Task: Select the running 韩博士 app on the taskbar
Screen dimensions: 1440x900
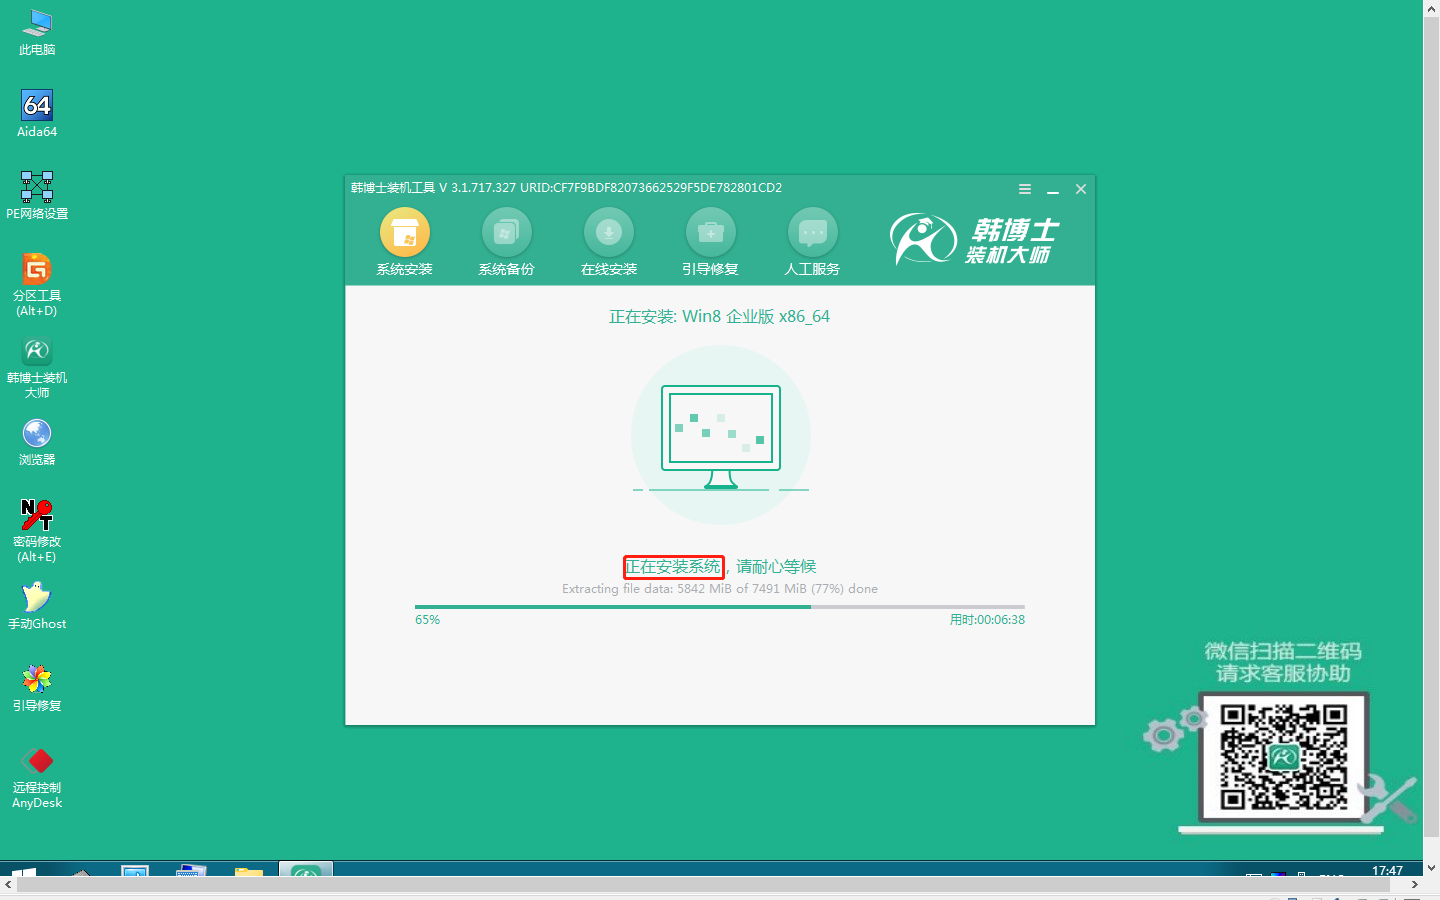Action: [305, 872]
